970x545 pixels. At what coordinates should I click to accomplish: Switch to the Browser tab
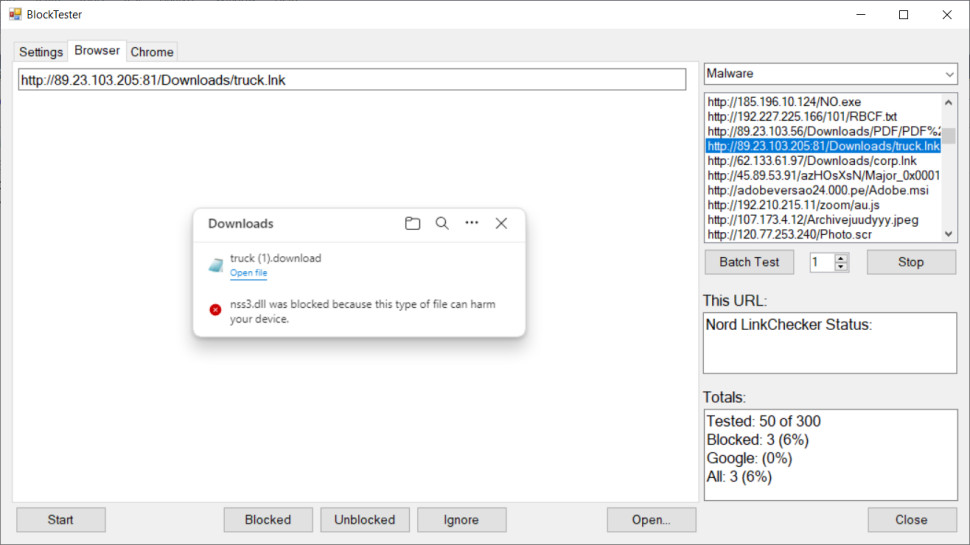click(x=97, y=51)
